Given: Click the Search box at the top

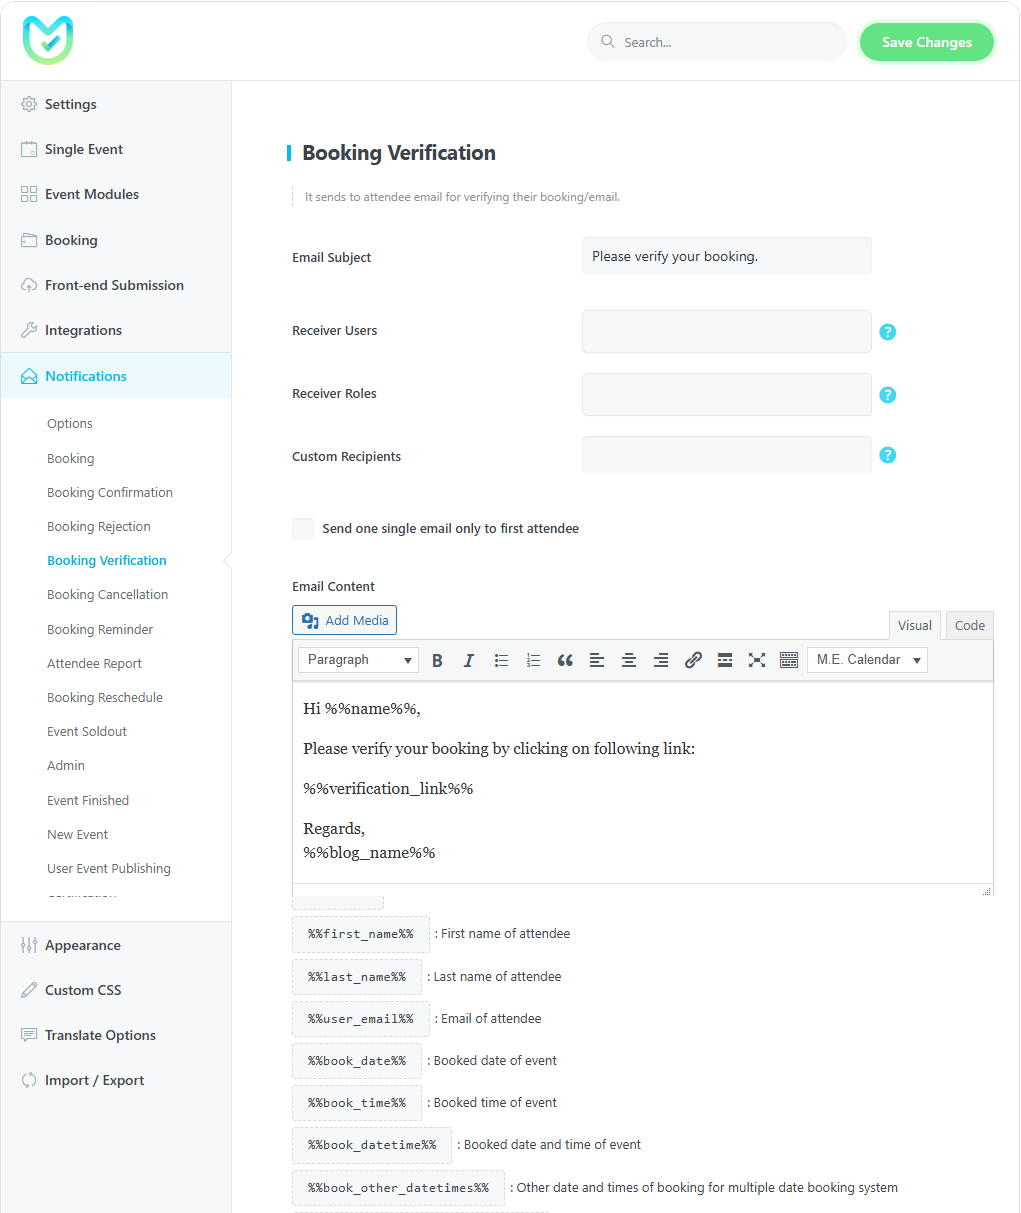Looking at the screenshot, I should pos(717,42).
